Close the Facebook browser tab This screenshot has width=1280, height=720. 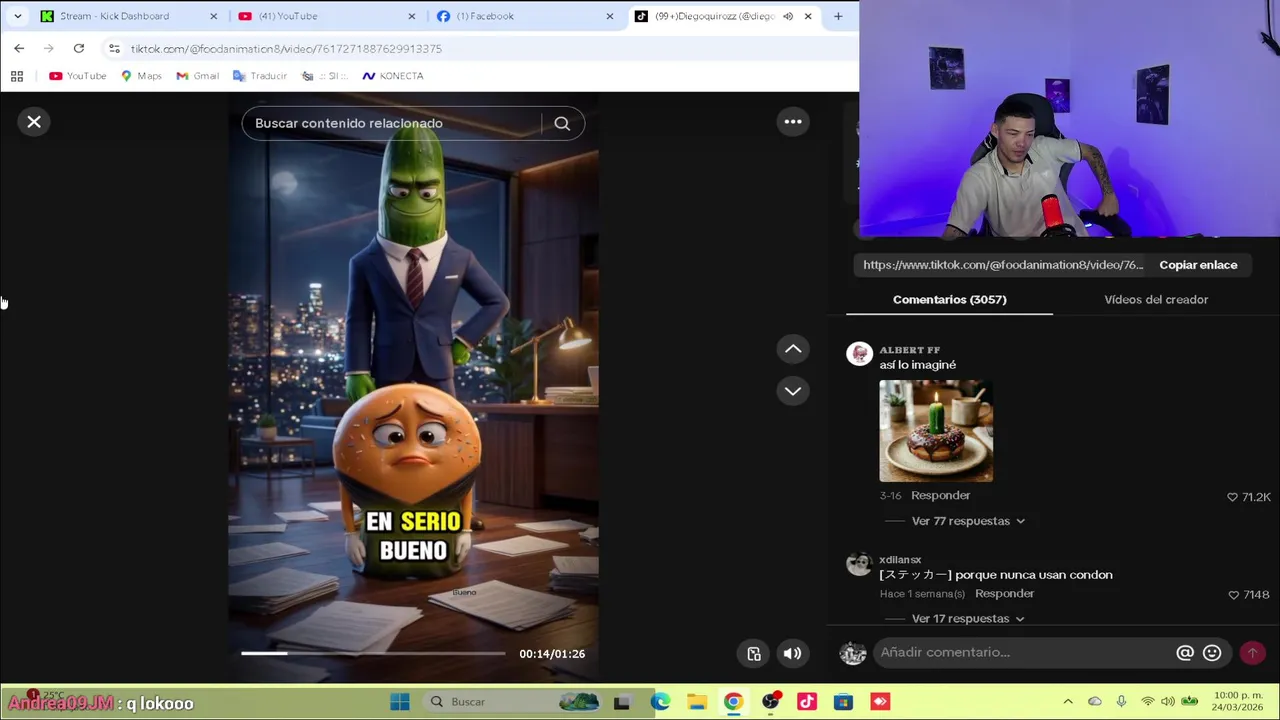coord(609,16)
